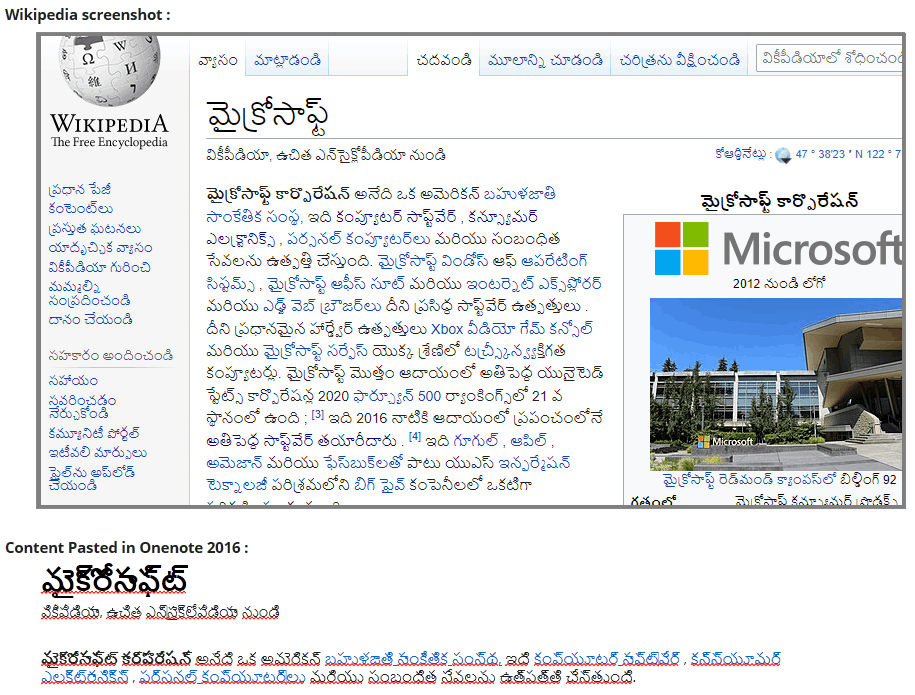915x695 pixels.
Task: Select the చదవండి read tab
Action: point(443,59)
